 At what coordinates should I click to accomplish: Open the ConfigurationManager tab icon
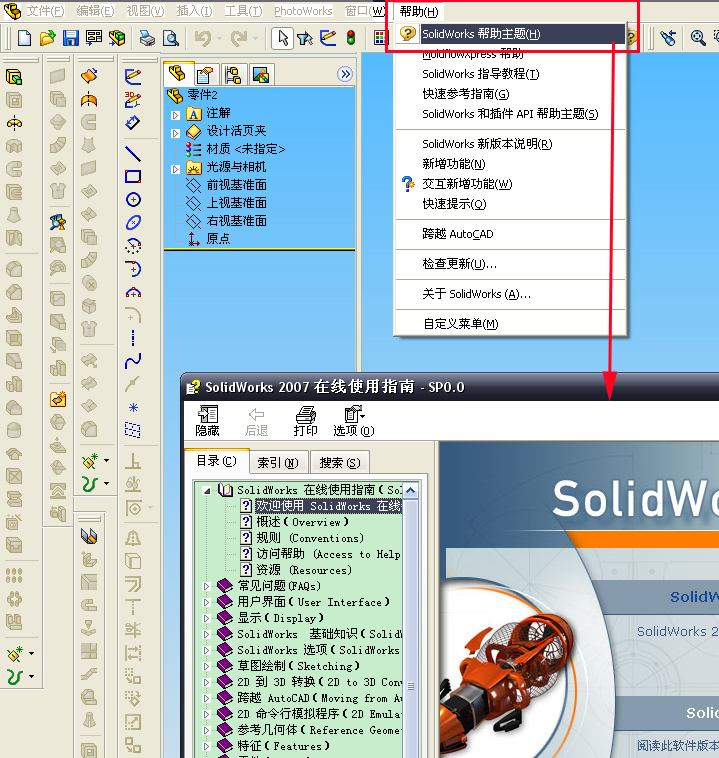pos(234,75)
